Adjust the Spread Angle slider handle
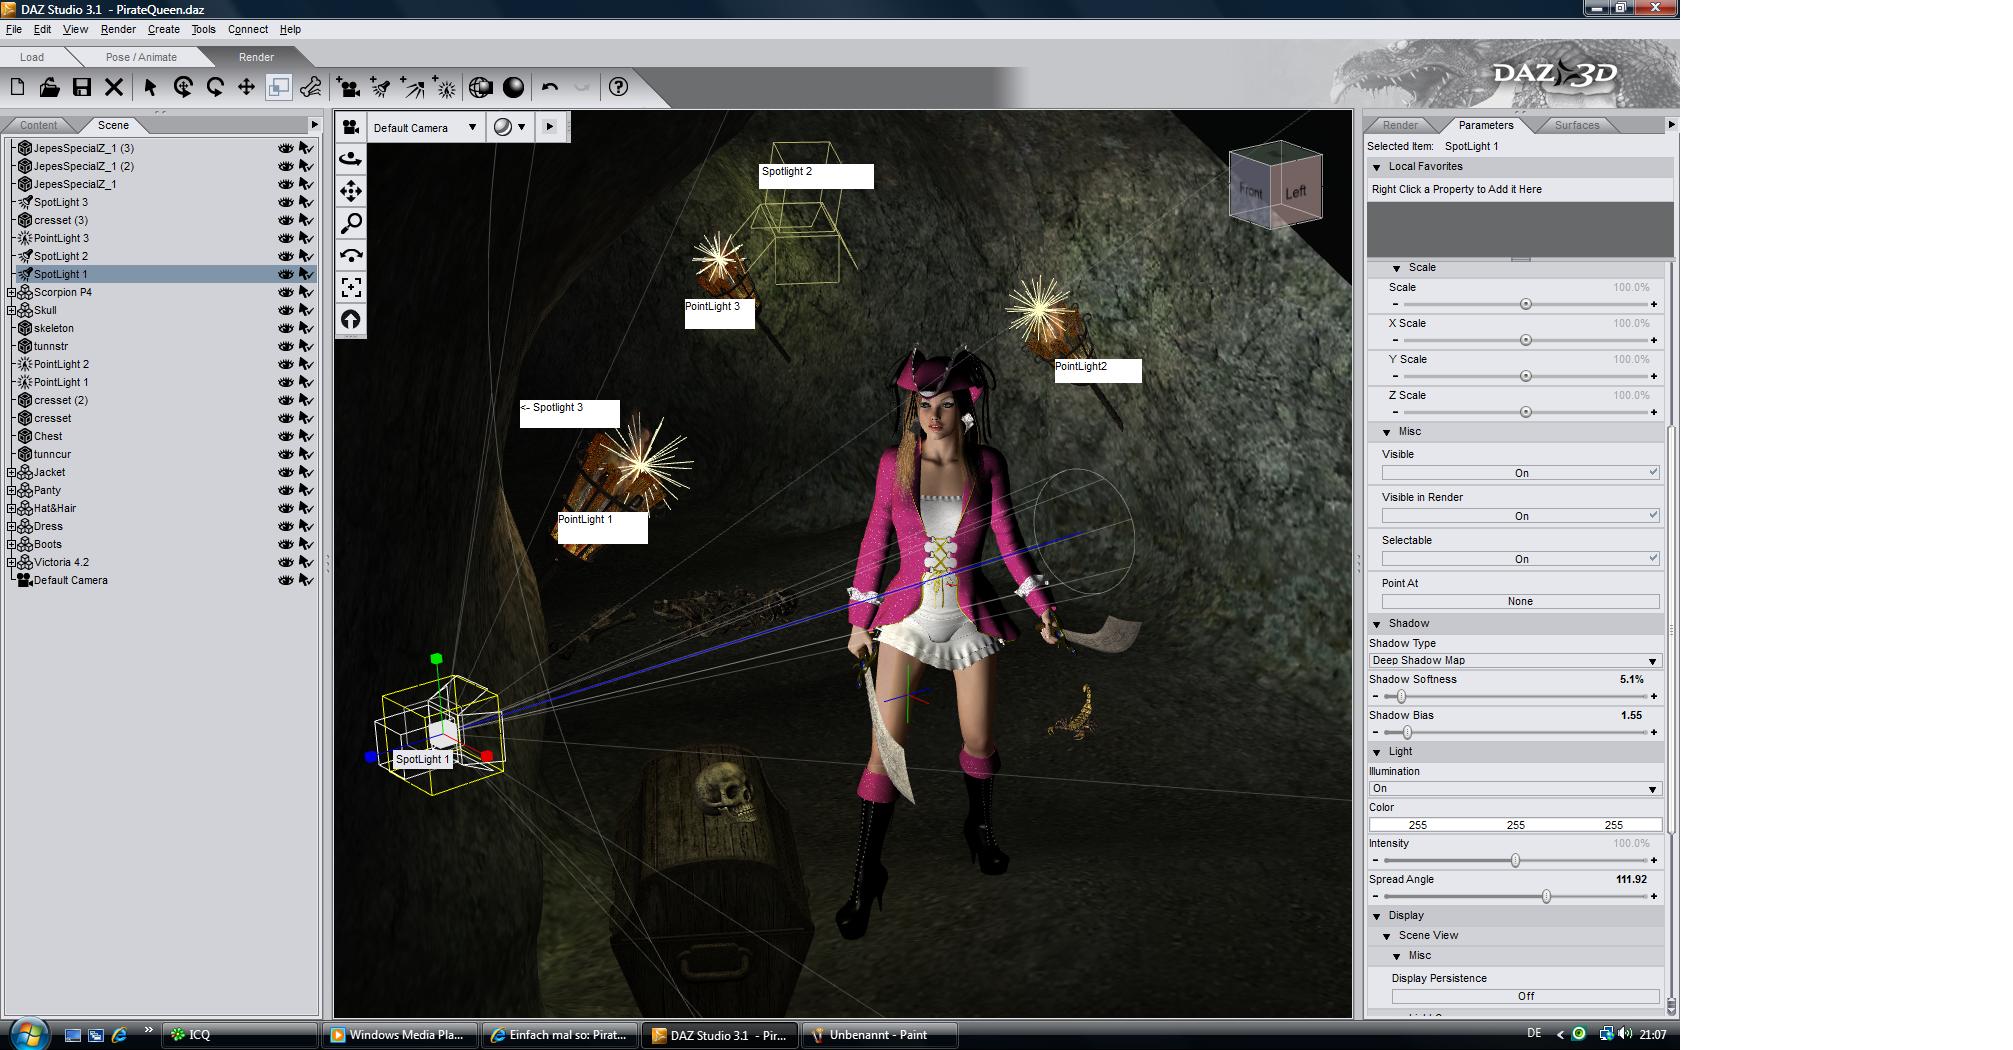 pos(1546,897)
